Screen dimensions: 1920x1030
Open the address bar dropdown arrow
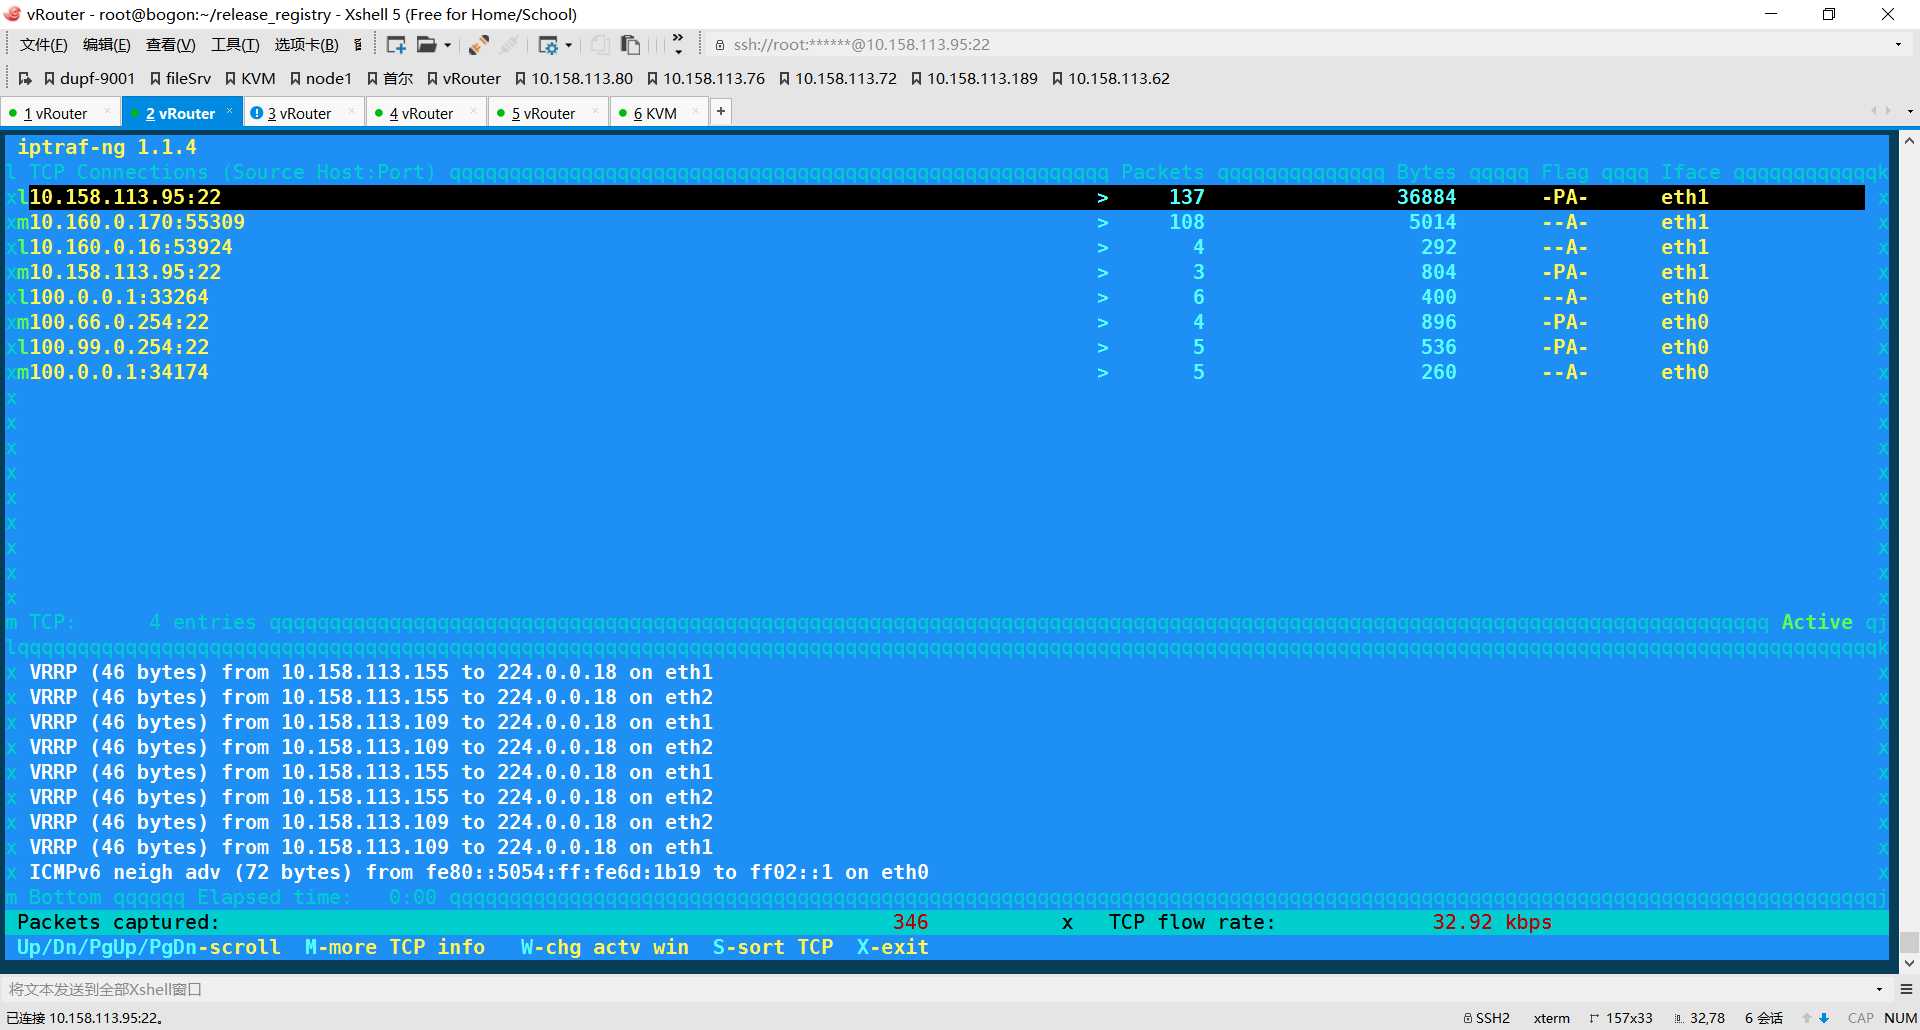(x=1898, y=45)
